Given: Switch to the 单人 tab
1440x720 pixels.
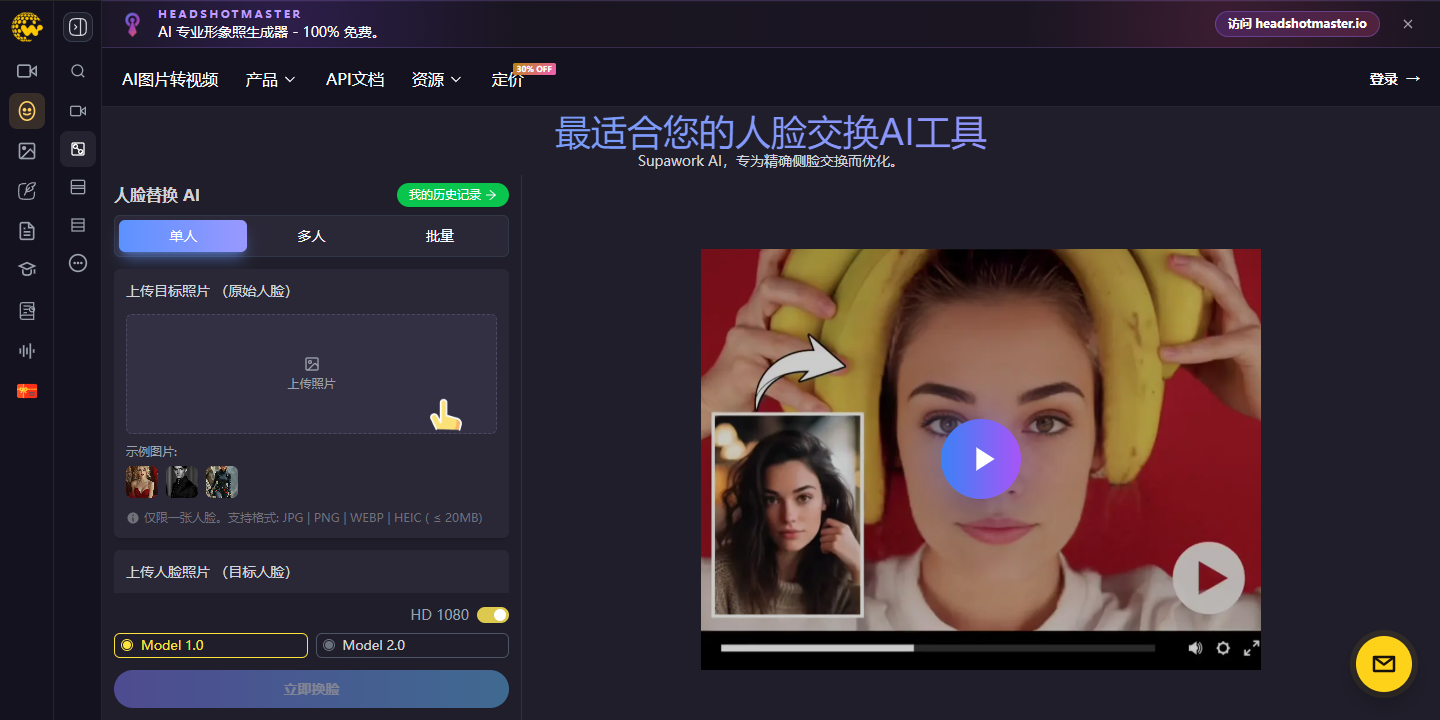Looking at the screenshot, I should pos(183,236).
